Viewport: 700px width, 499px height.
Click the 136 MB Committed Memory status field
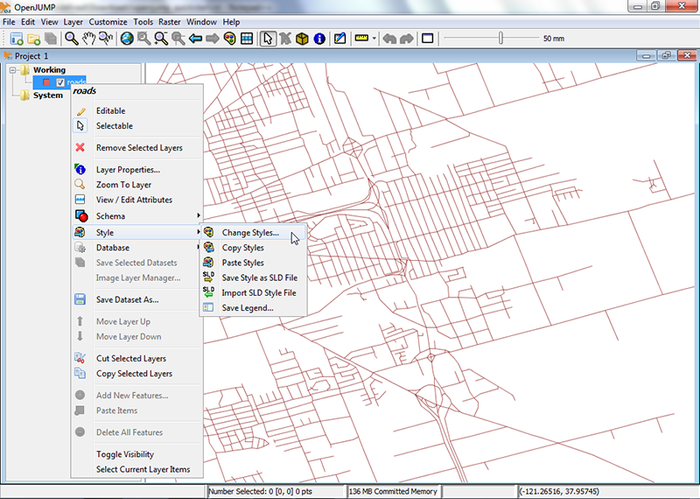point(394,491)
